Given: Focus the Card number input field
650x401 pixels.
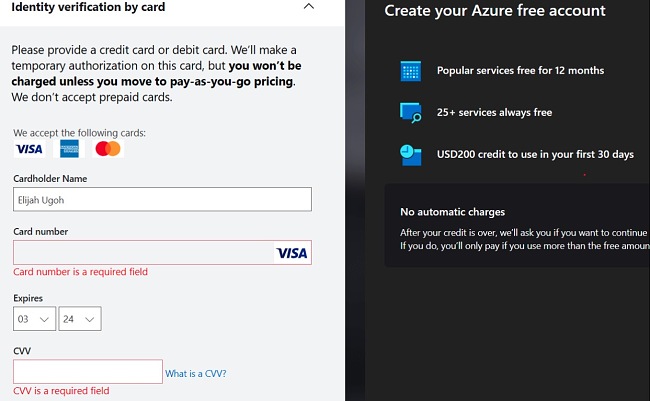Looking at the screenshot, I should 162,253.
